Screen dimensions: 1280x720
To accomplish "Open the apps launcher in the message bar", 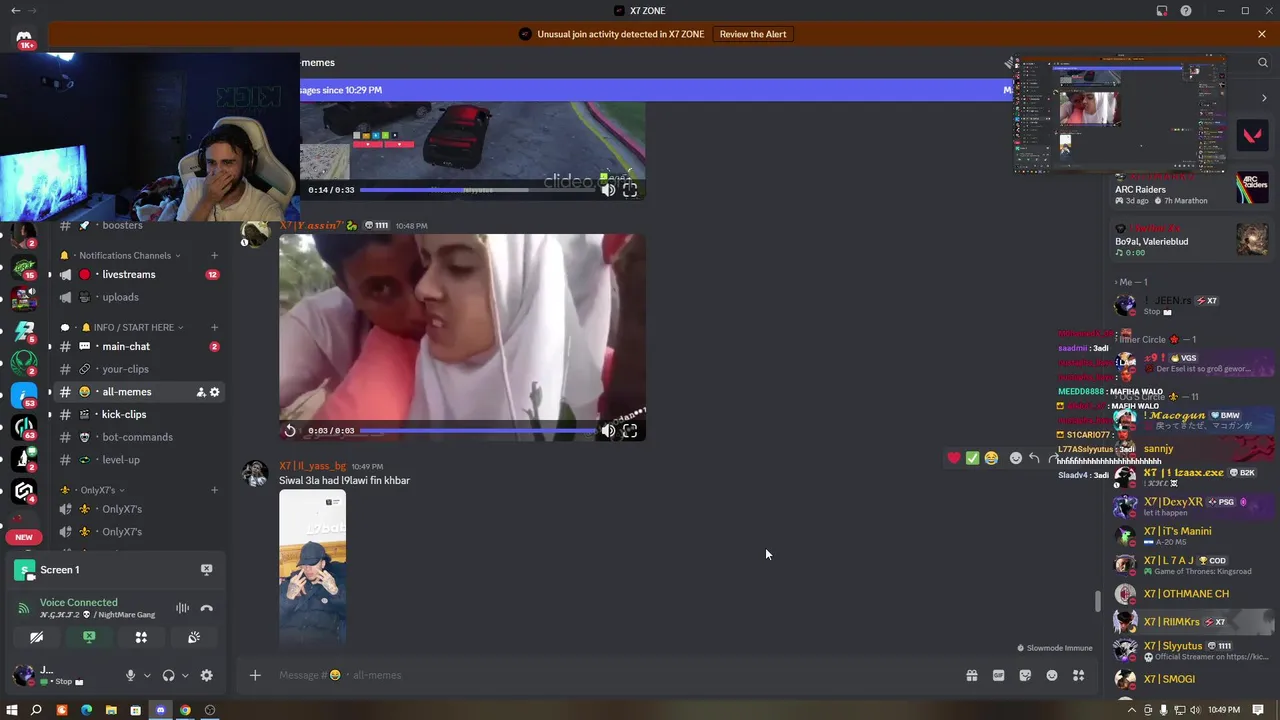I will pos(1078,675).
